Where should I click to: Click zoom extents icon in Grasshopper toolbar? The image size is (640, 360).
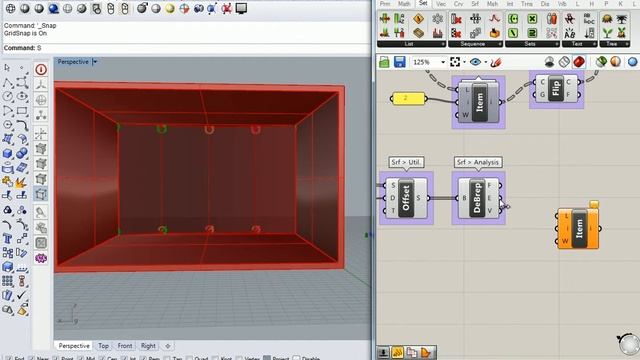click(455, 62)
